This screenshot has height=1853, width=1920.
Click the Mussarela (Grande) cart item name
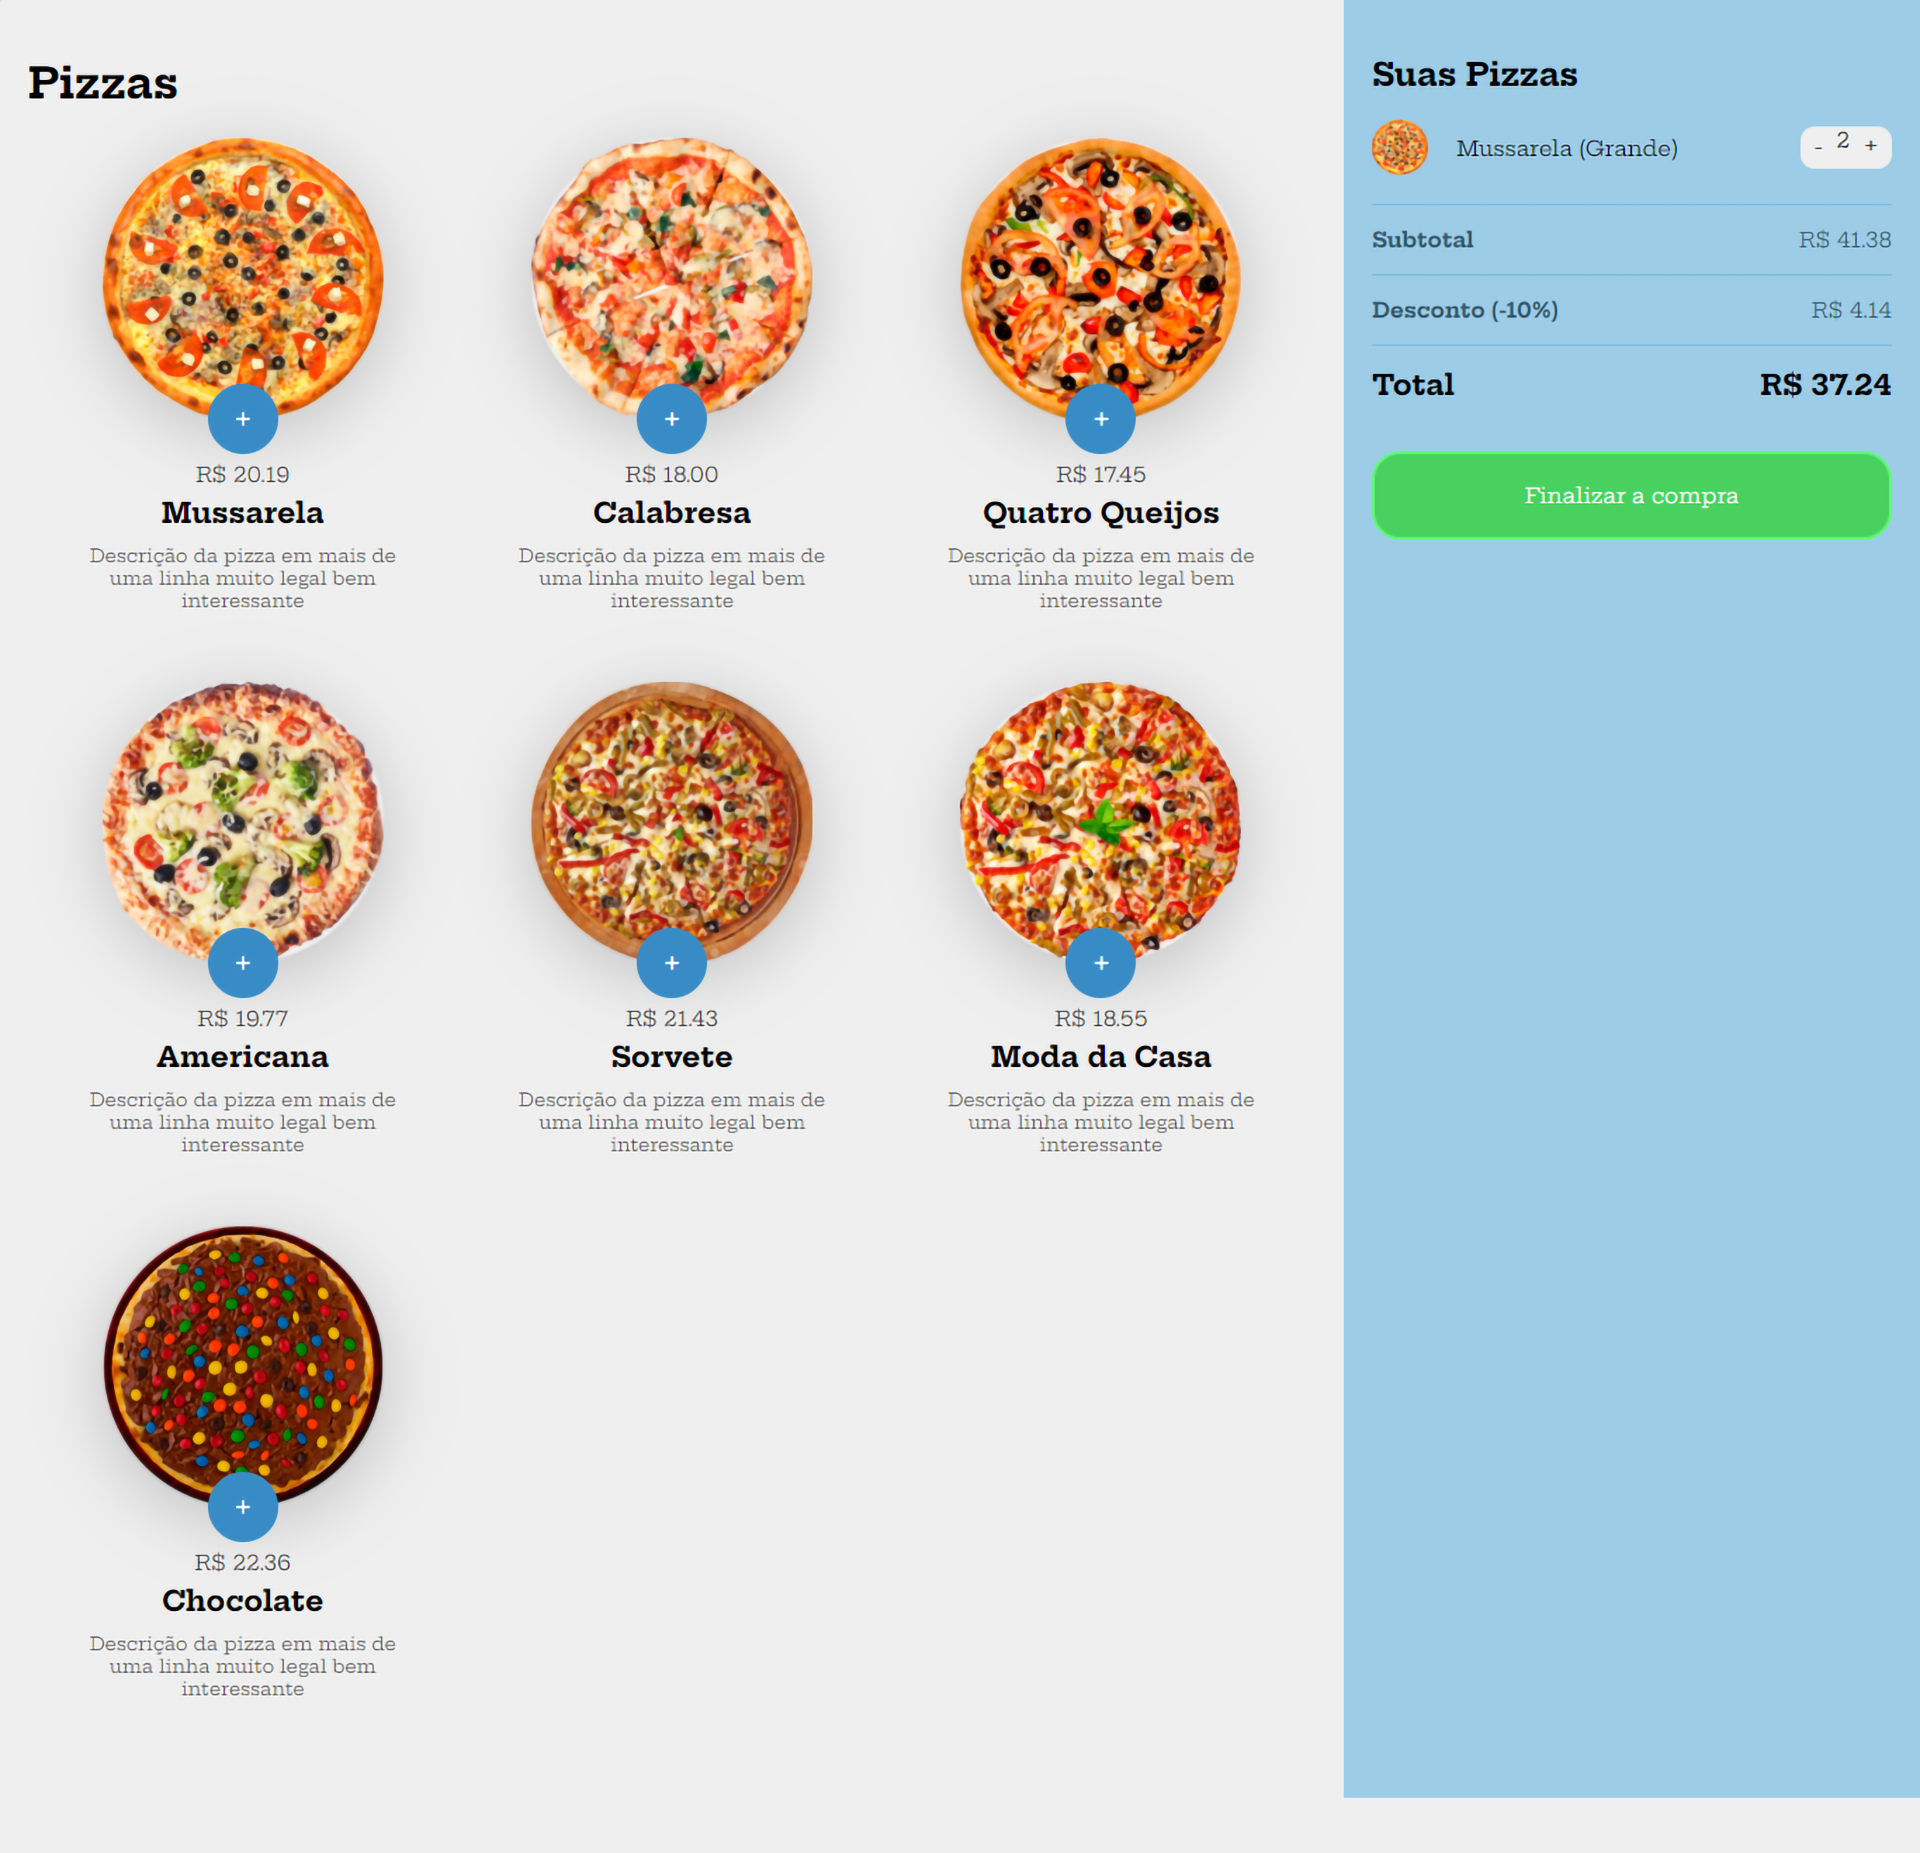(x=1567, y=149)
